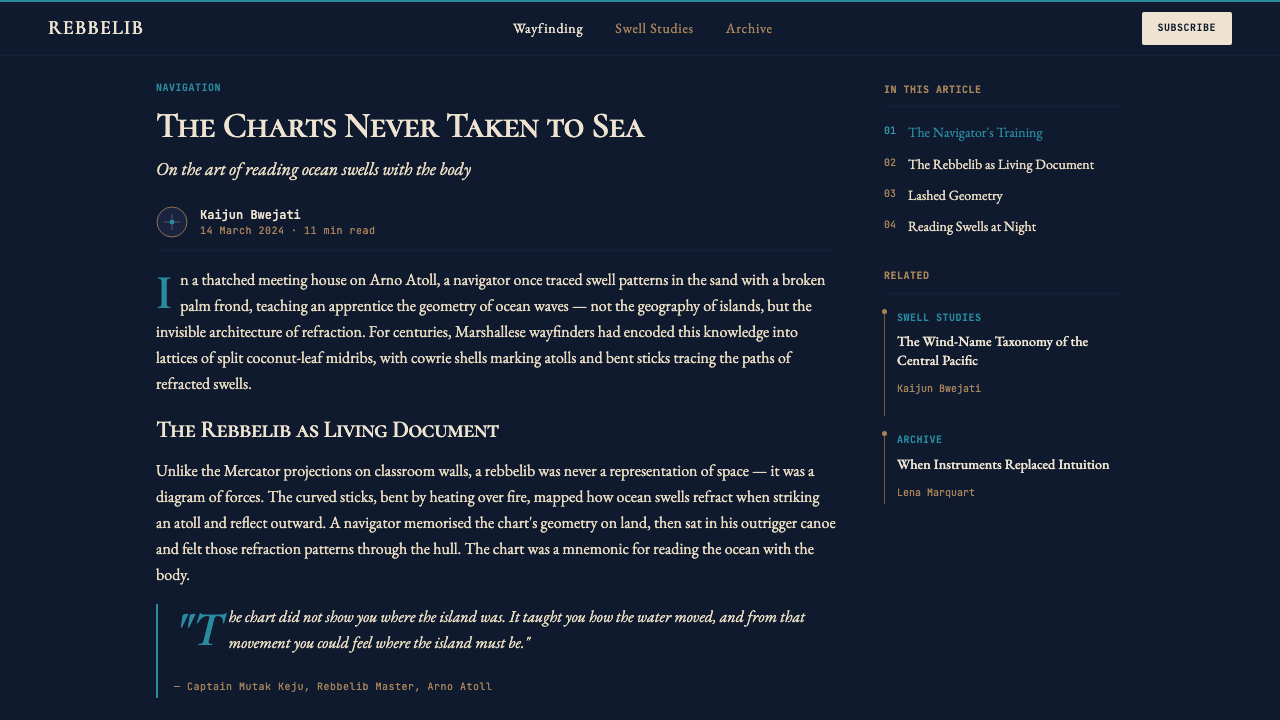This screenshot has width=1280, height=720.
Task: Click the SWELL STUDIES related tag
Action: [x=939, y=318]
